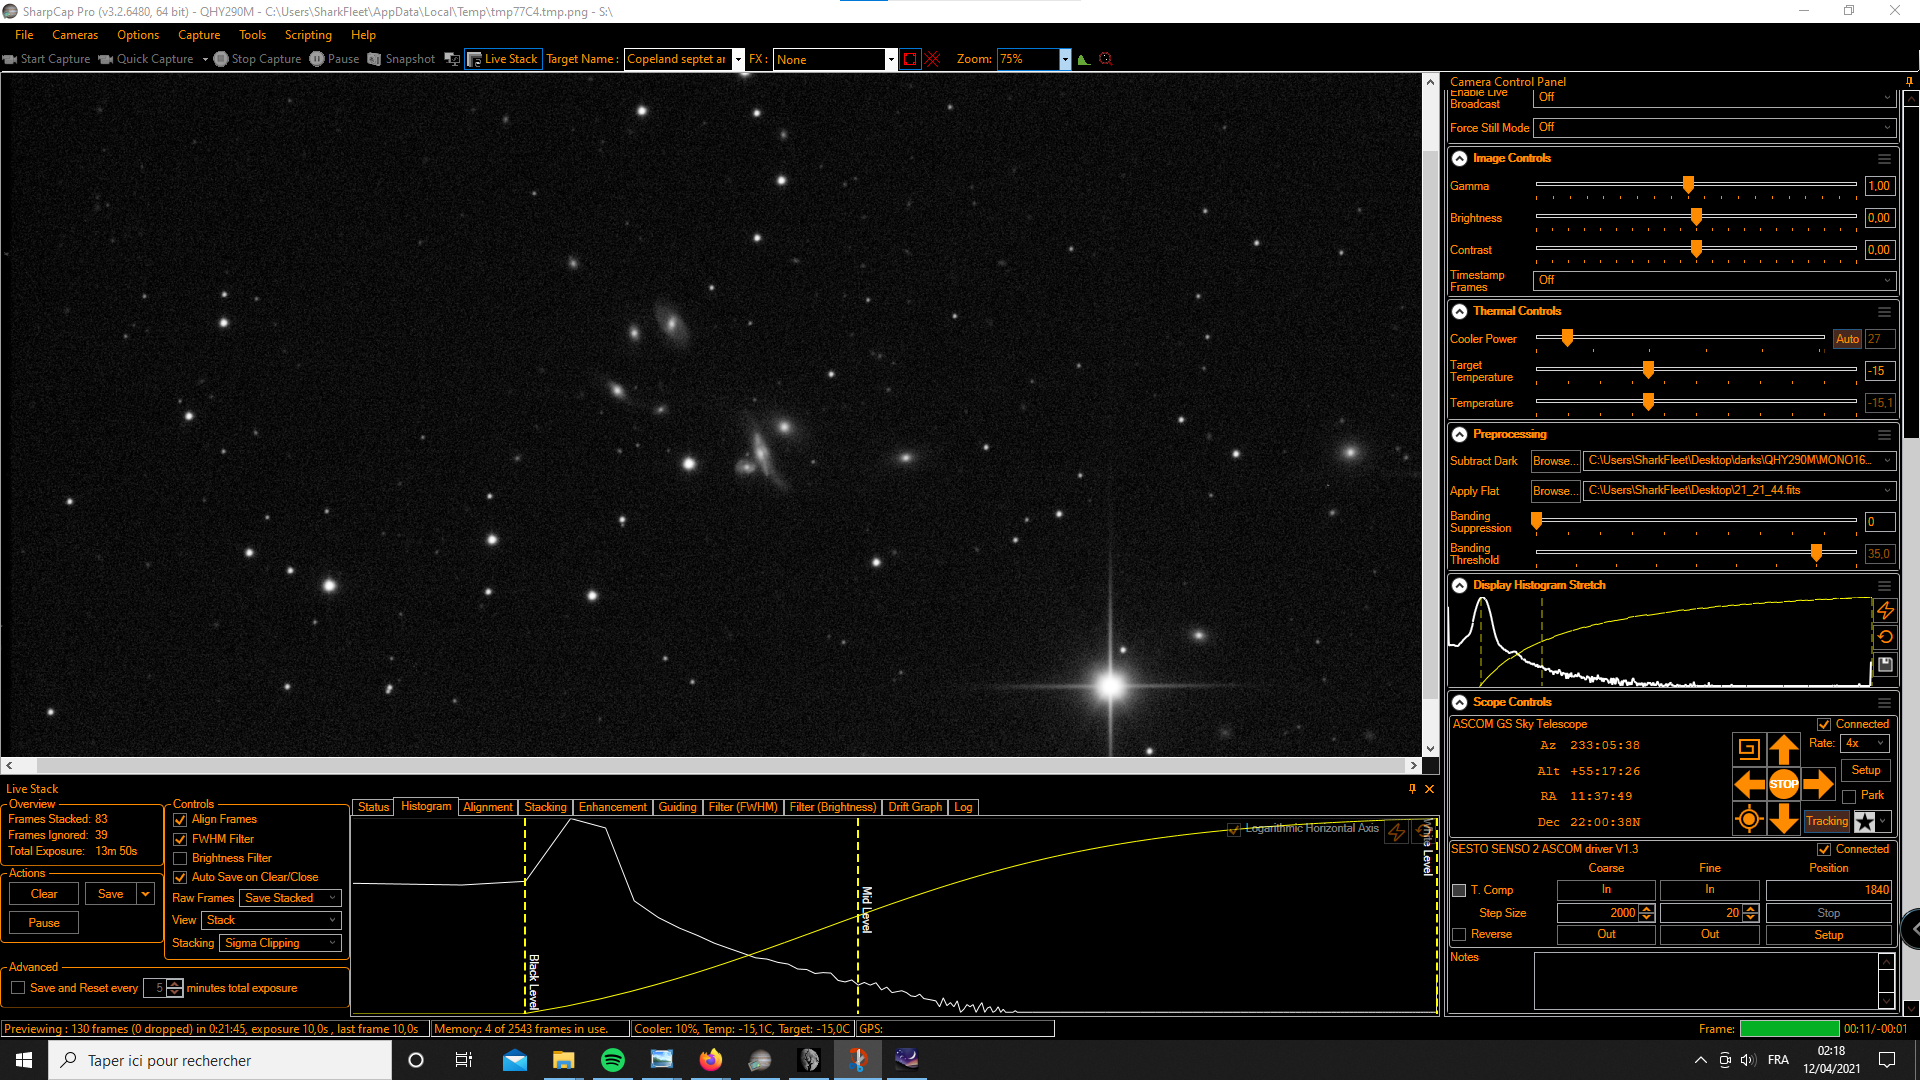Slew the telescope left with the arrow
1920x1080 pixels.
1749,784
